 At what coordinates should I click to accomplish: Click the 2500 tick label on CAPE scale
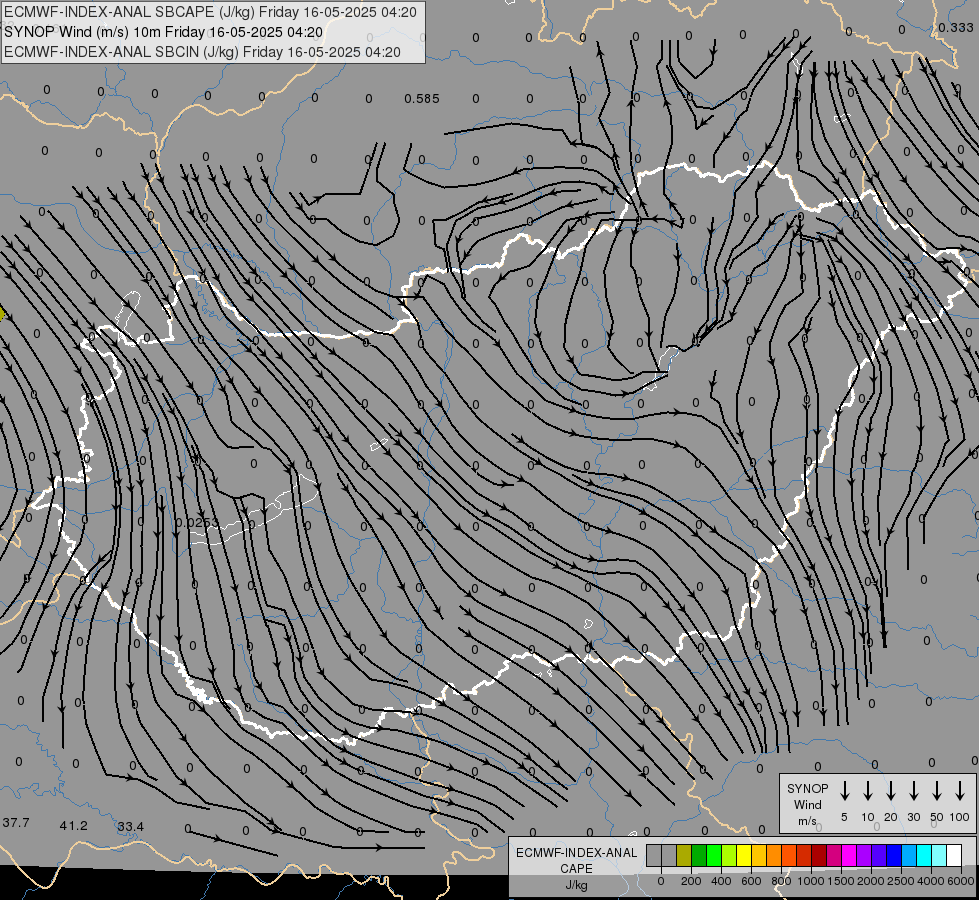[x=901, y=881]
